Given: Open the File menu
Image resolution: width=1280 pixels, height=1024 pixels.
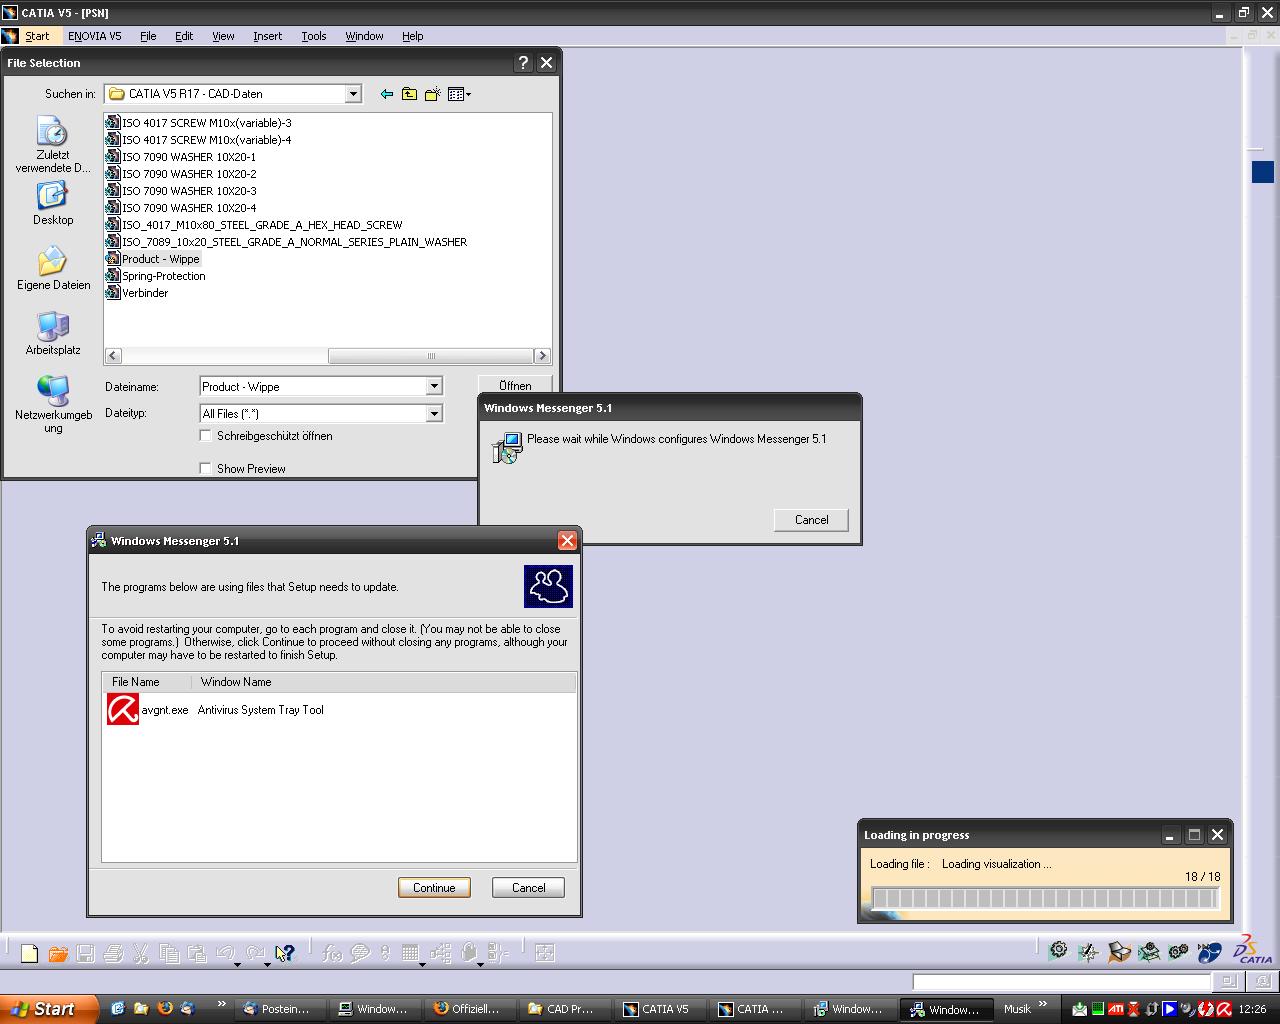Looking at the screenshot, I should coord(148,36).
